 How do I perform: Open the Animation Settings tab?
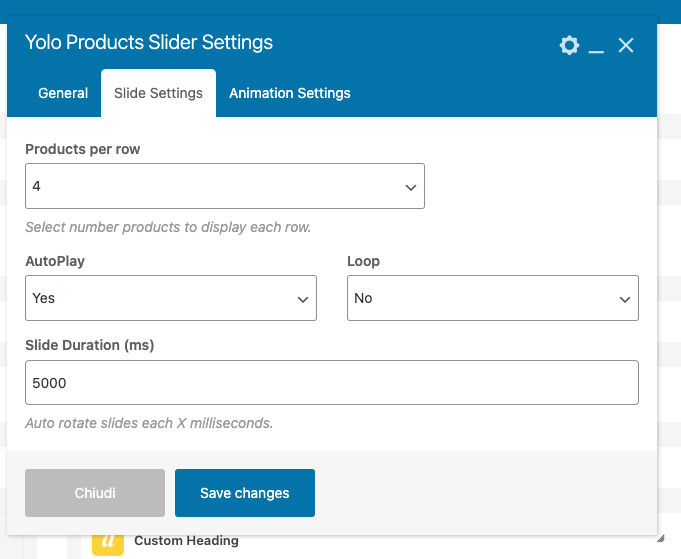290,93
